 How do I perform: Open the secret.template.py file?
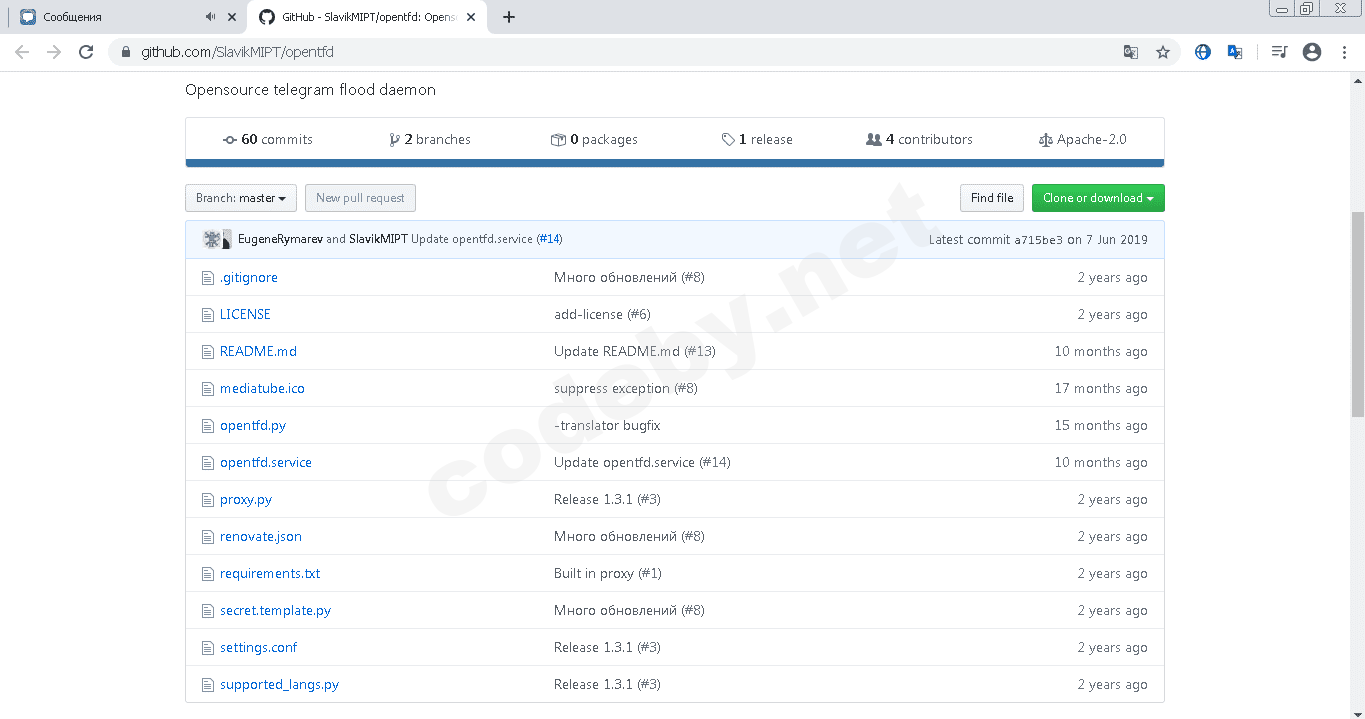(x=275, y=611)
